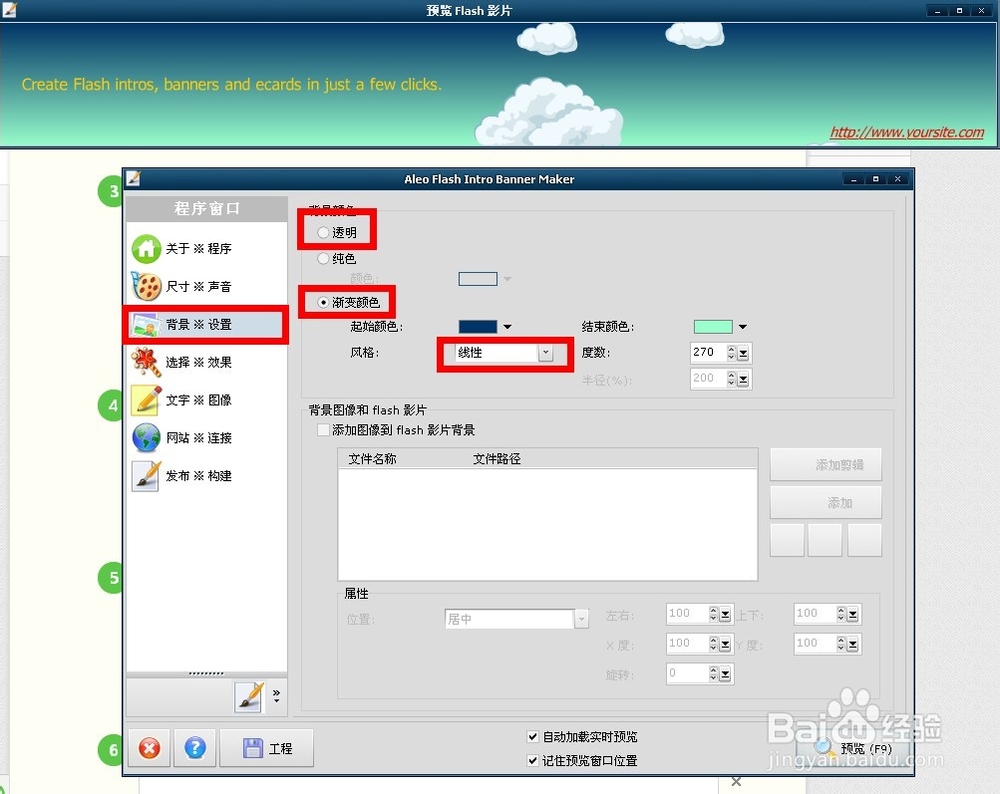Click the X 度 input field
The image size is (1000, 794).
point(688,643)
